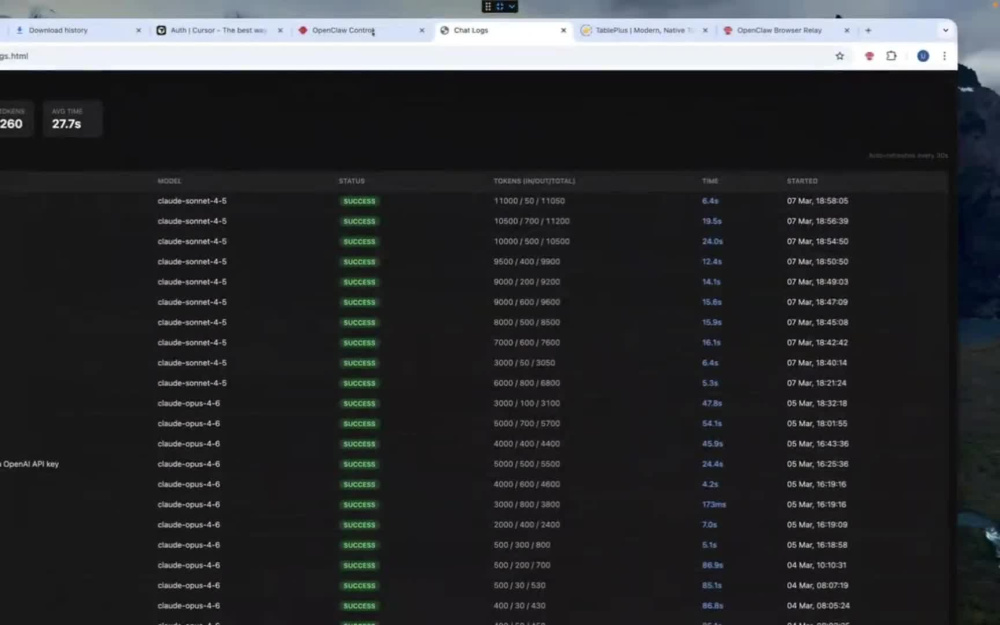Close the Auth | Cursor tab
The image size is (1000, 625).
pos(280,30)
